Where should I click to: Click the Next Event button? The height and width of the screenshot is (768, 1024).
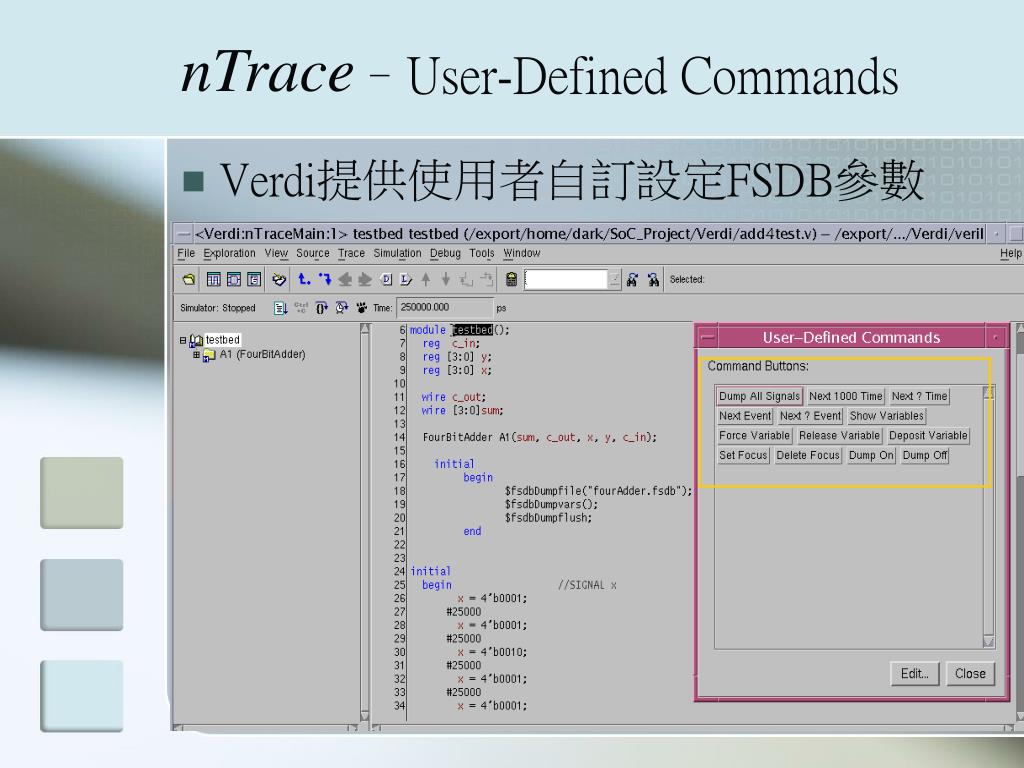click(745, 416)
